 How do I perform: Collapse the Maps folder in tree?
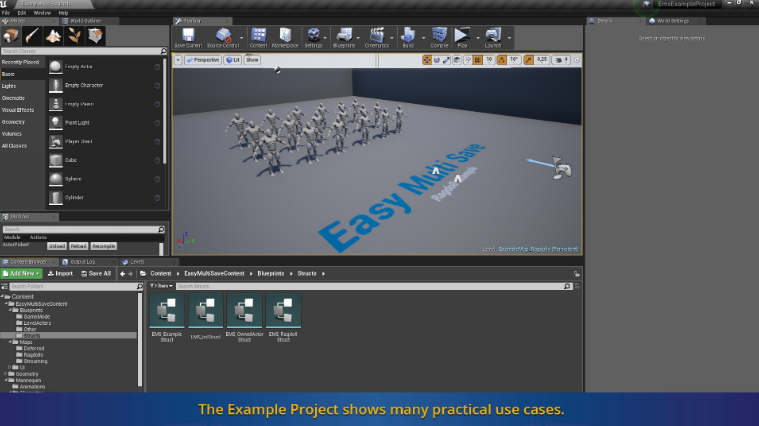click(10, 342)
